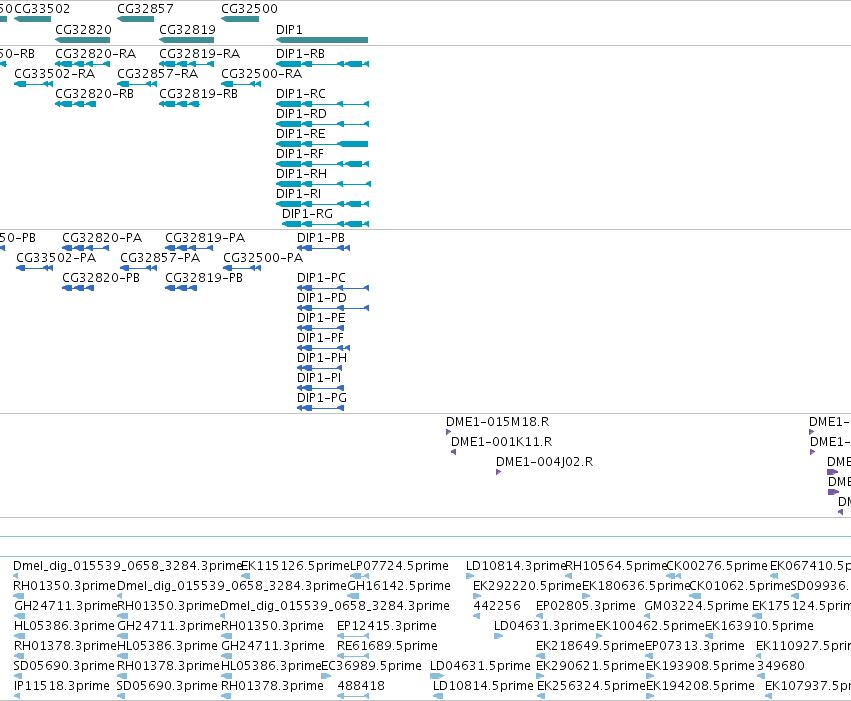The image size is (851, 701).
Task: Open the DIP1-PC protein feature
Action: [333, 288]
